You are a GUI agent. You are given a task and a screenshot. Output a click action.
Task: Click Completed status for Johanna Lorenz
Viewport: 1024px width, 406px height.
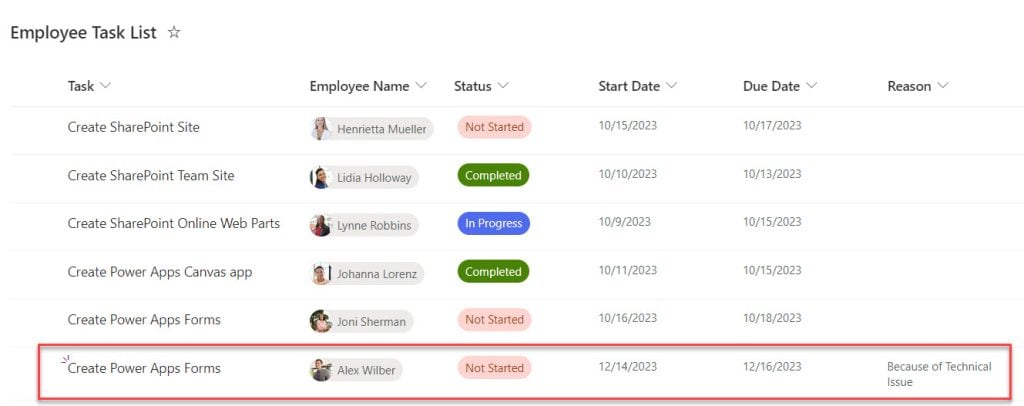tap(493, 272)
